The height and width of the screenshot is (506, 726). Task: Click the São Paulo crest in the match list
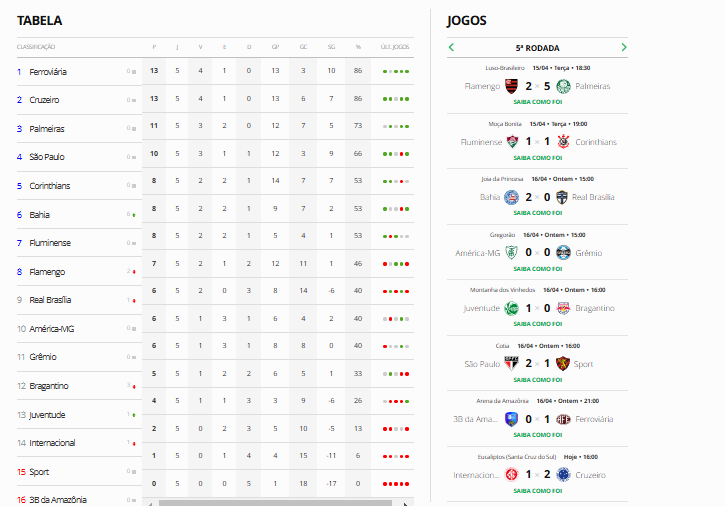click(512, 364)
